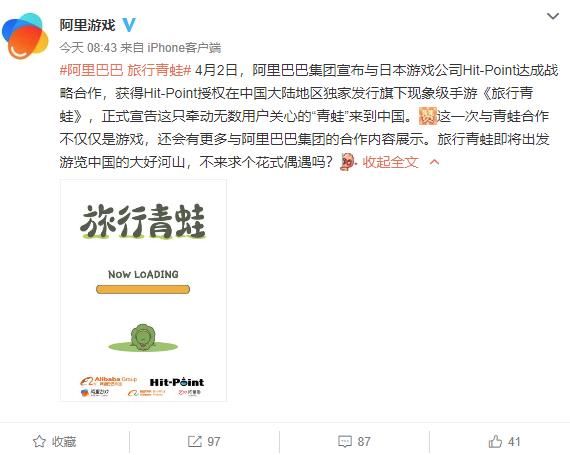This screenshot has width=570, height=455.
Task: Click the repost share icon
Action: click(x=194, y=442)
